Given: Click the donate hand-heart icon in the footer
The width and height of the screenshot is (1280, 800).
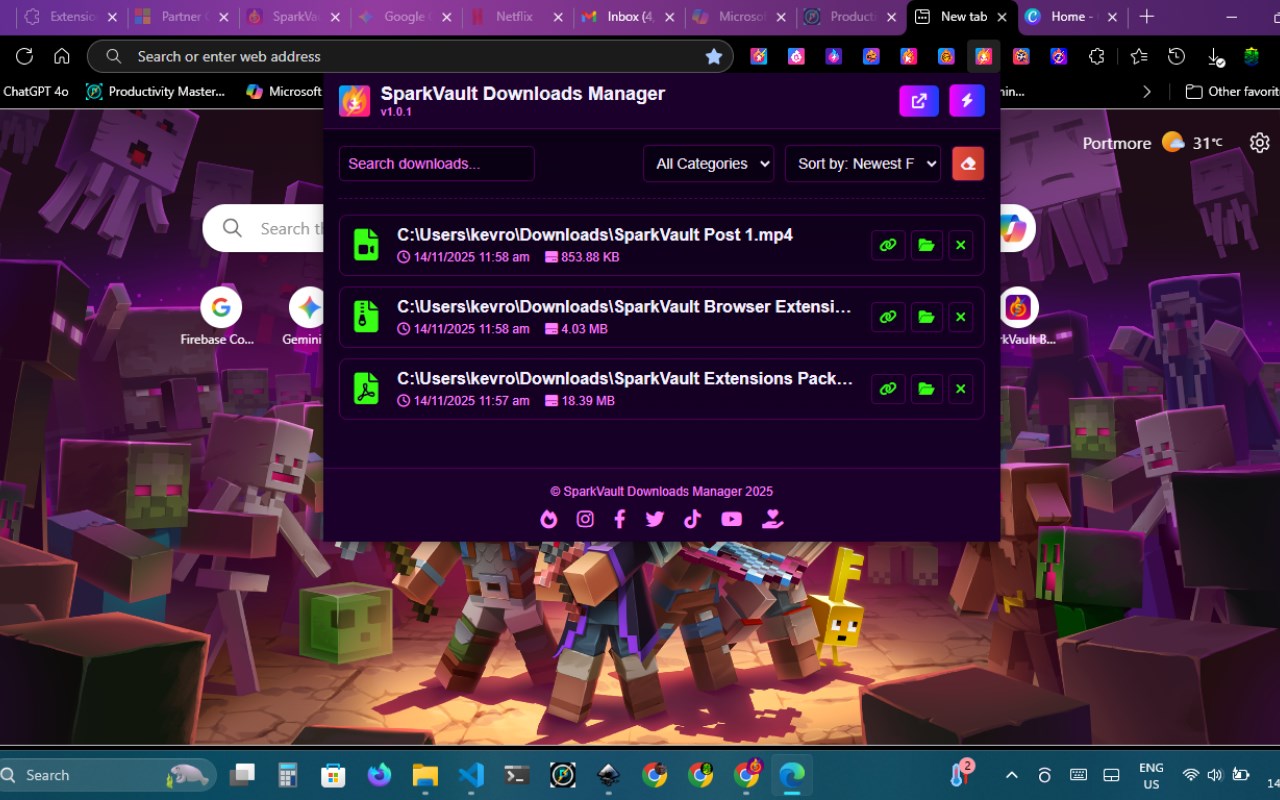Looking at the screenshot, I should point(771,519).
